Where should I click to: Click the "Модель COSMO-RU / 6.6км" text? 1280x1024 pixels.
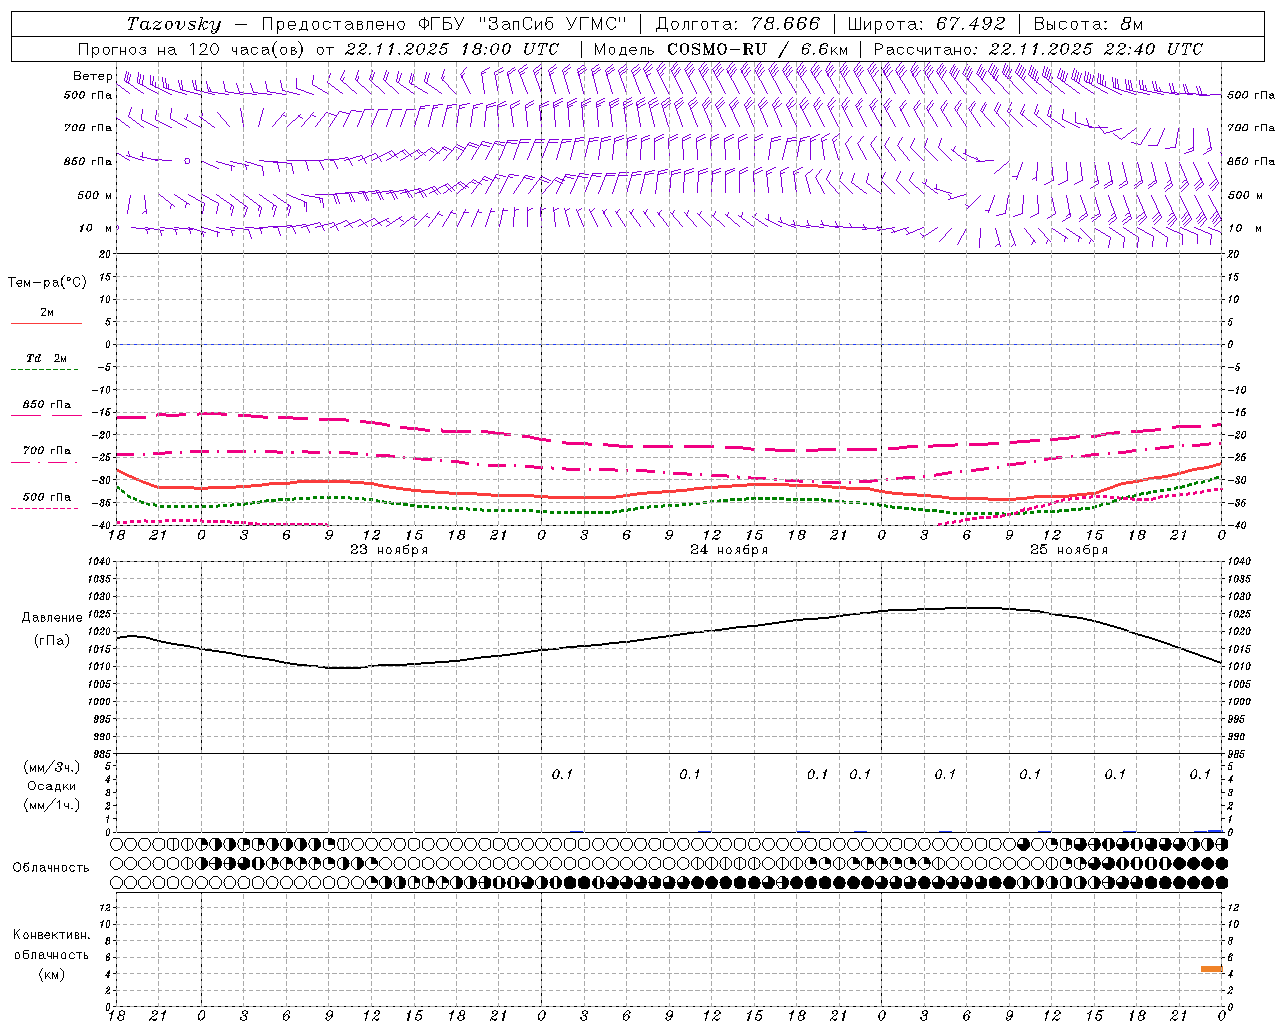click(x=721, y=49)
